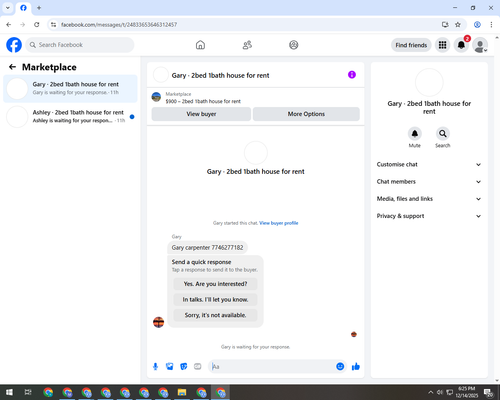Expand the Chat members section
This screenshot has height=400, width=500.
[429, 182]
